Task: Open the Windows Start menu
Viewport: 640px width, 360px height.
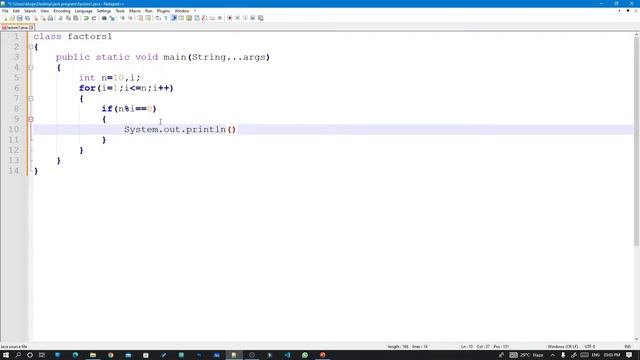Action: coord(6,355)
